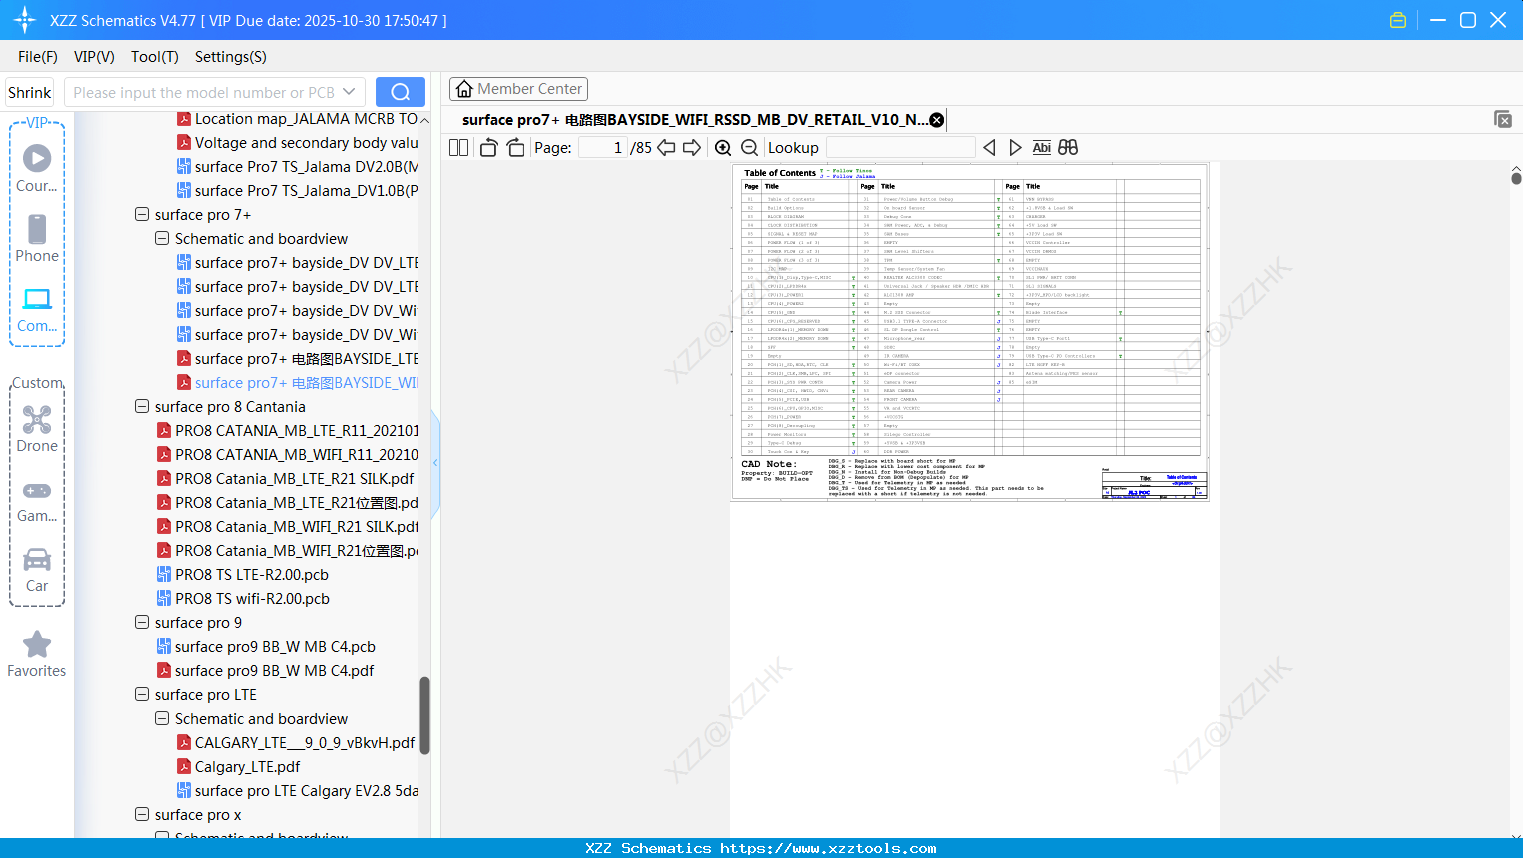Open surface pro9 BB_W MB C4.pdf
Image resolution: width=1523 pixels, height=858 pixels.
[265, 670]
